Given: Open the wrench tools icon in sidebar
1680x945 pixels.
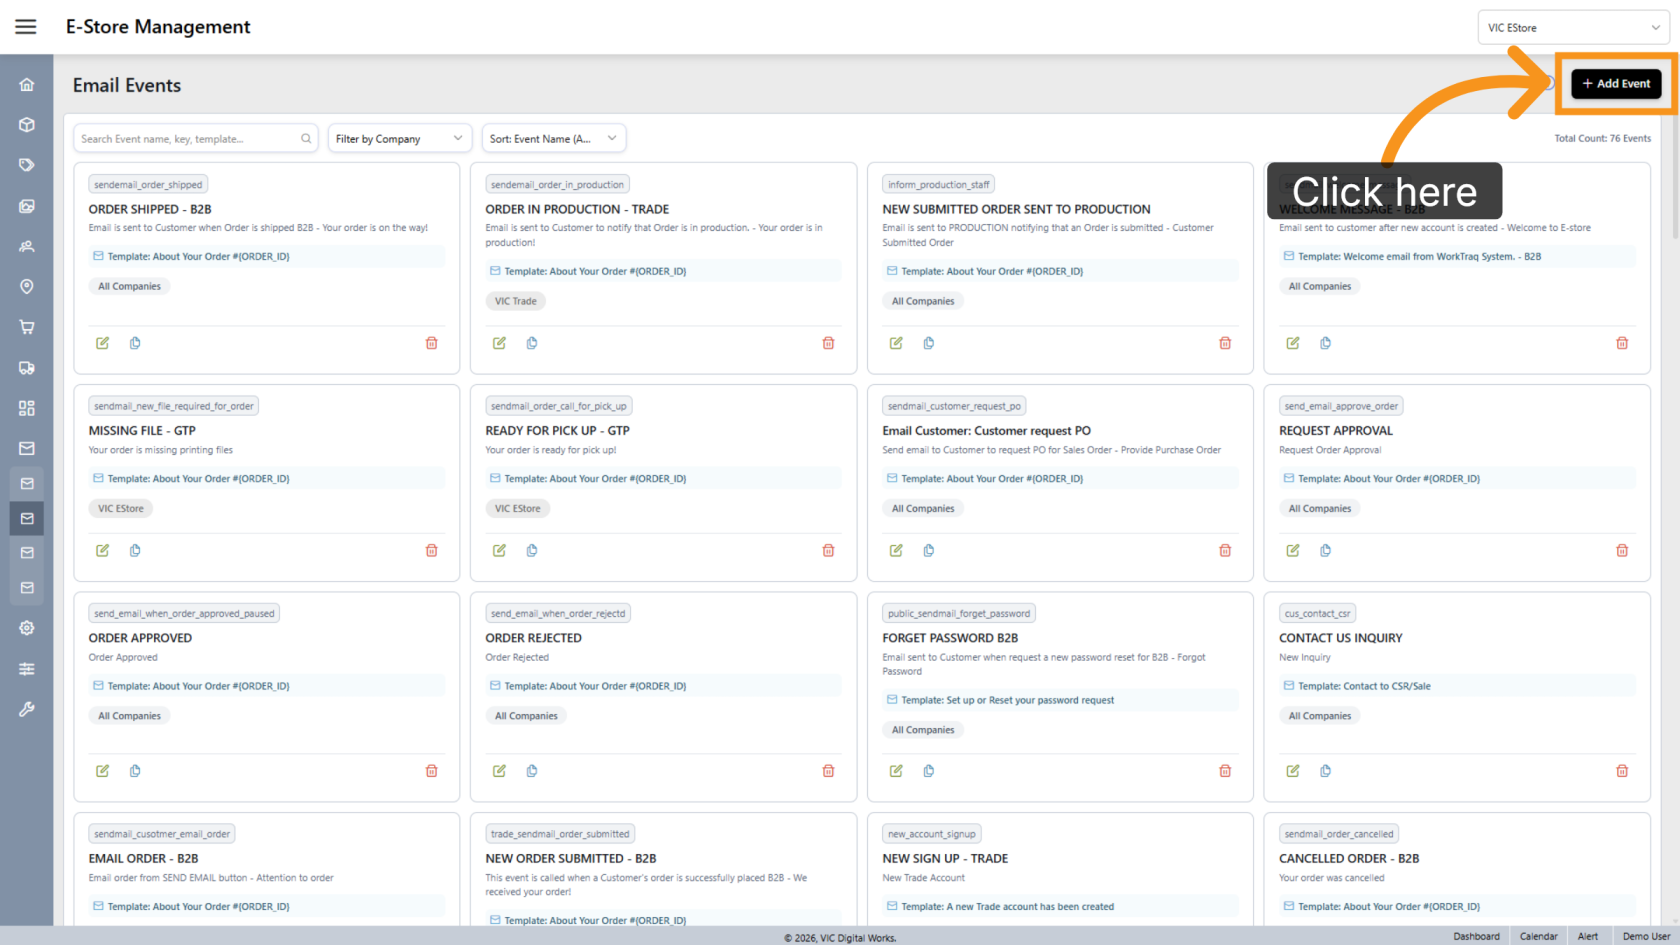Looking at the screenshot, I should [27, 709].
